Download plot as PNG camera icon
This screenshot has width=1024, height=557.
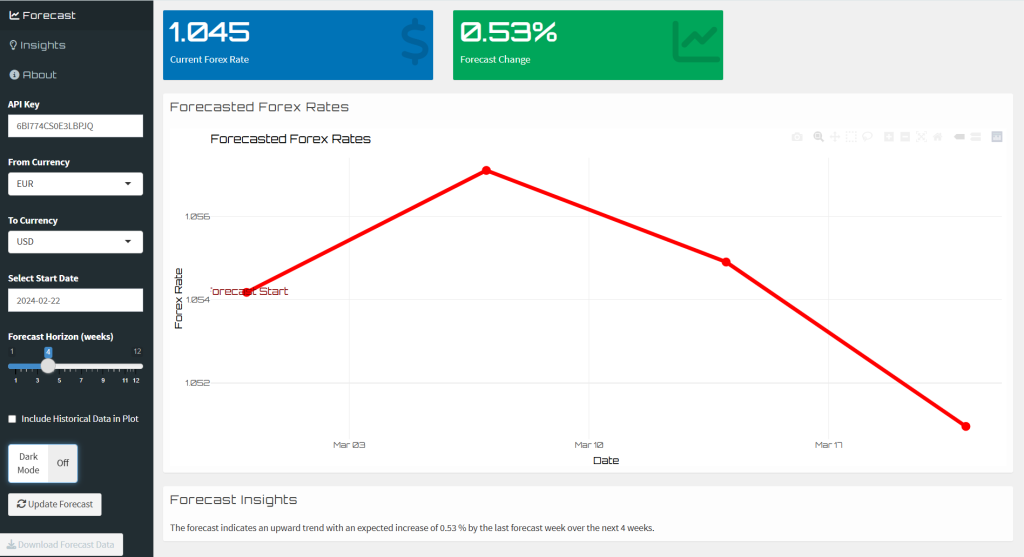click(x=797, y=137)
